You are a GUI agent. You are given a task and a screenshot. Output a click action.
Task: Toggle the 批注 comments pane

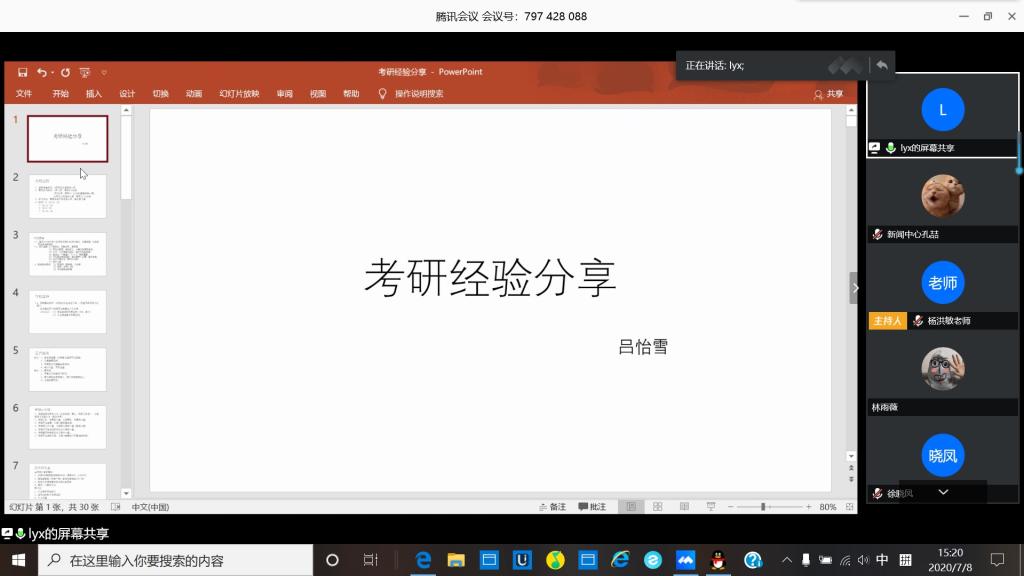click(591, 507)
